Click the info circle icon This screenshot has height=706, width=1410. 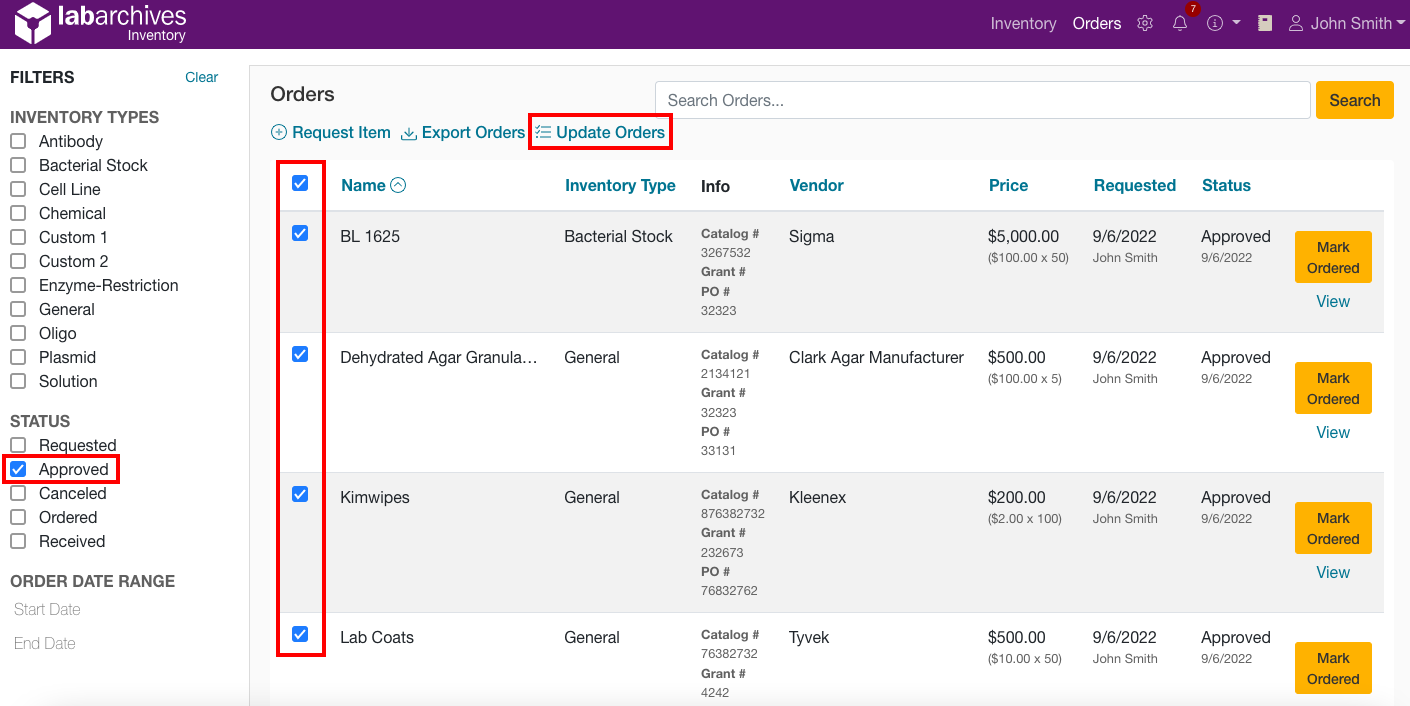point(1214,22)
